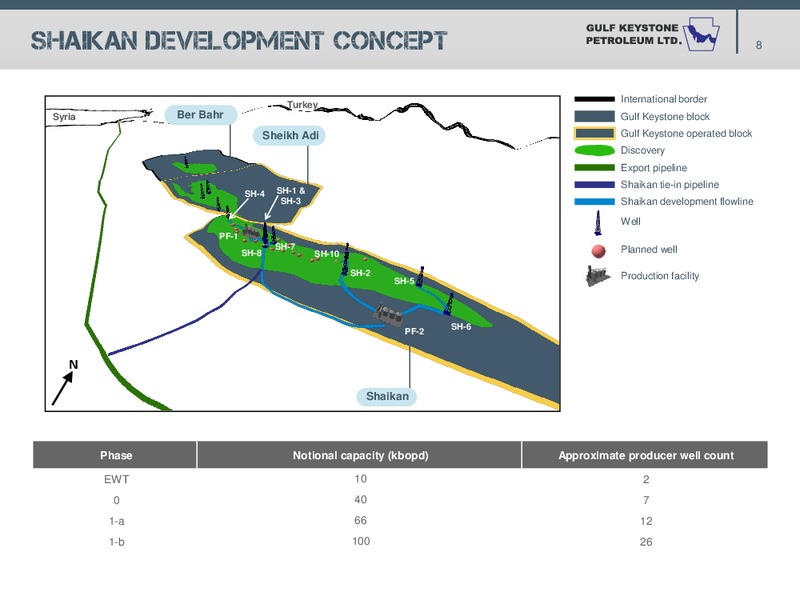
Task: Click the 1-b phase cell
Action: [x=116, y=542]
